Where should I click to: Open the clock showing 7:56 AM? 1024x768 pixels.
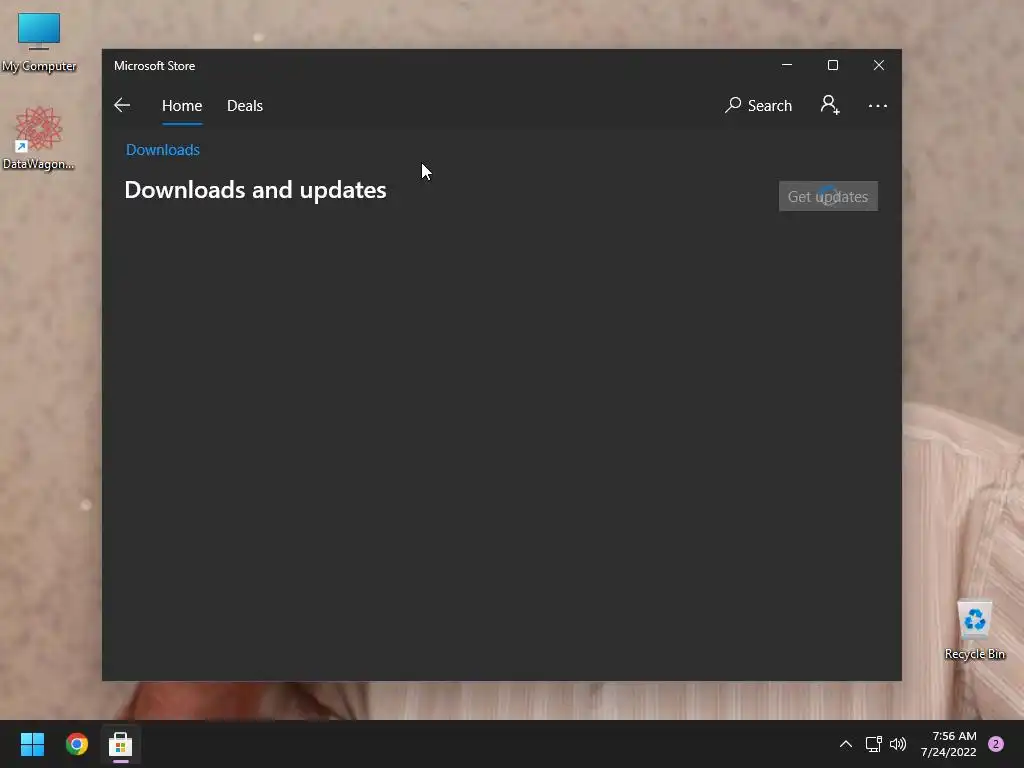pos(949,744)
